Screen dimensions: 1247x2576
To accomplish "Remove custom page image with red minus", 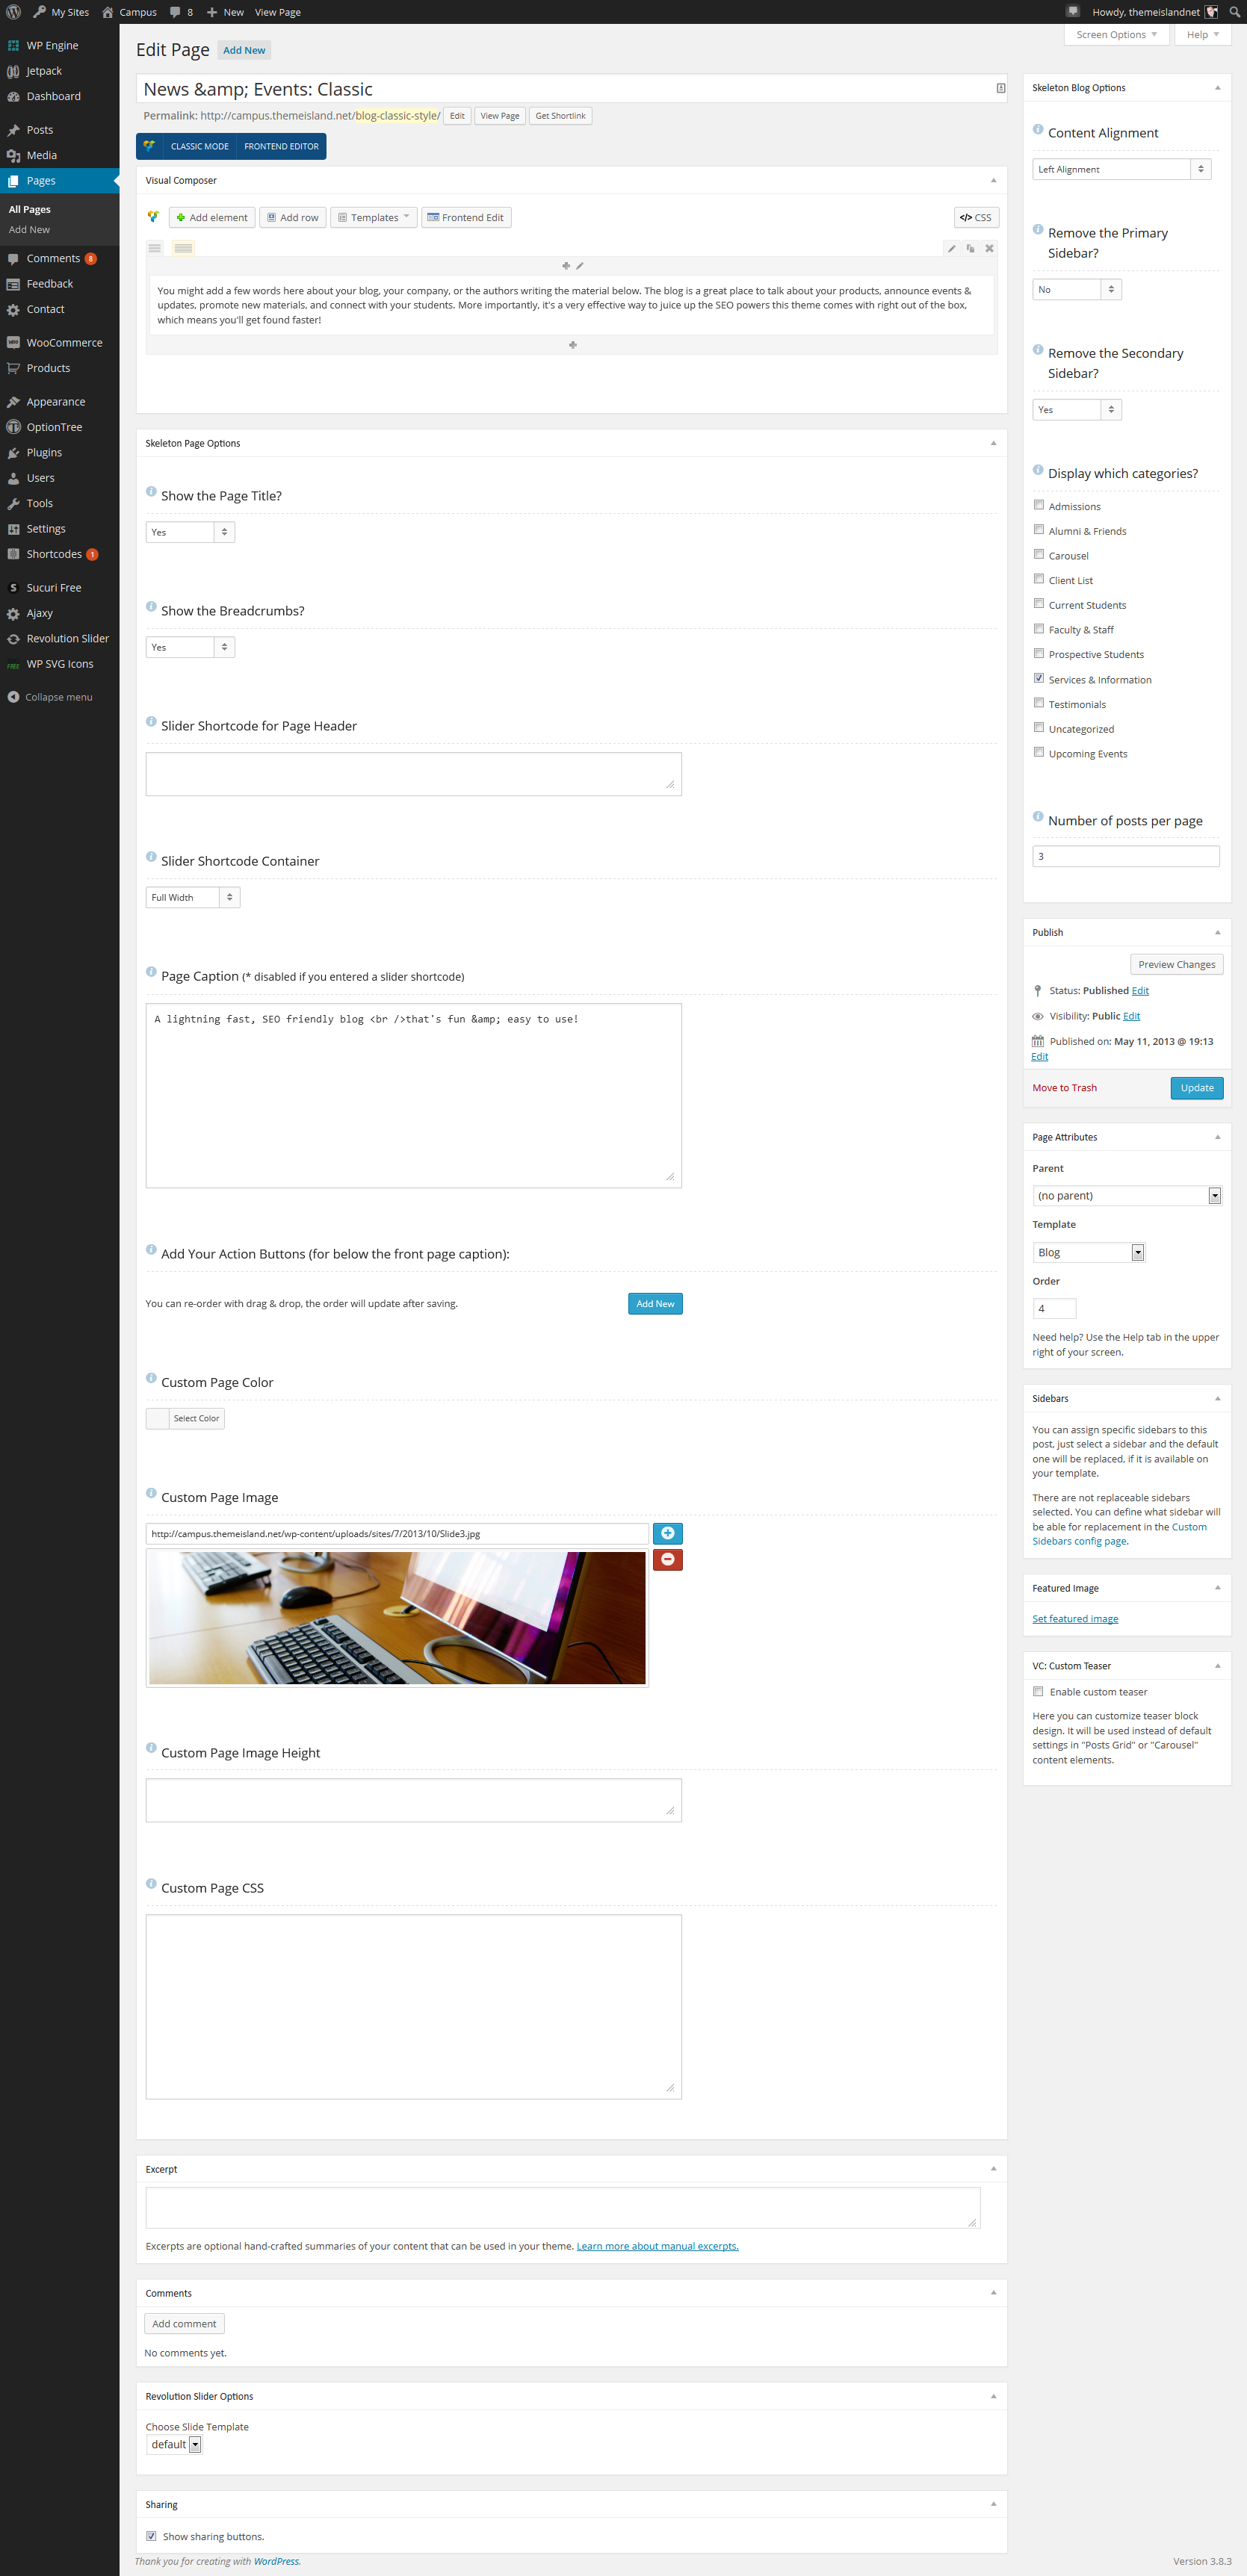I will click(667, 1559).
